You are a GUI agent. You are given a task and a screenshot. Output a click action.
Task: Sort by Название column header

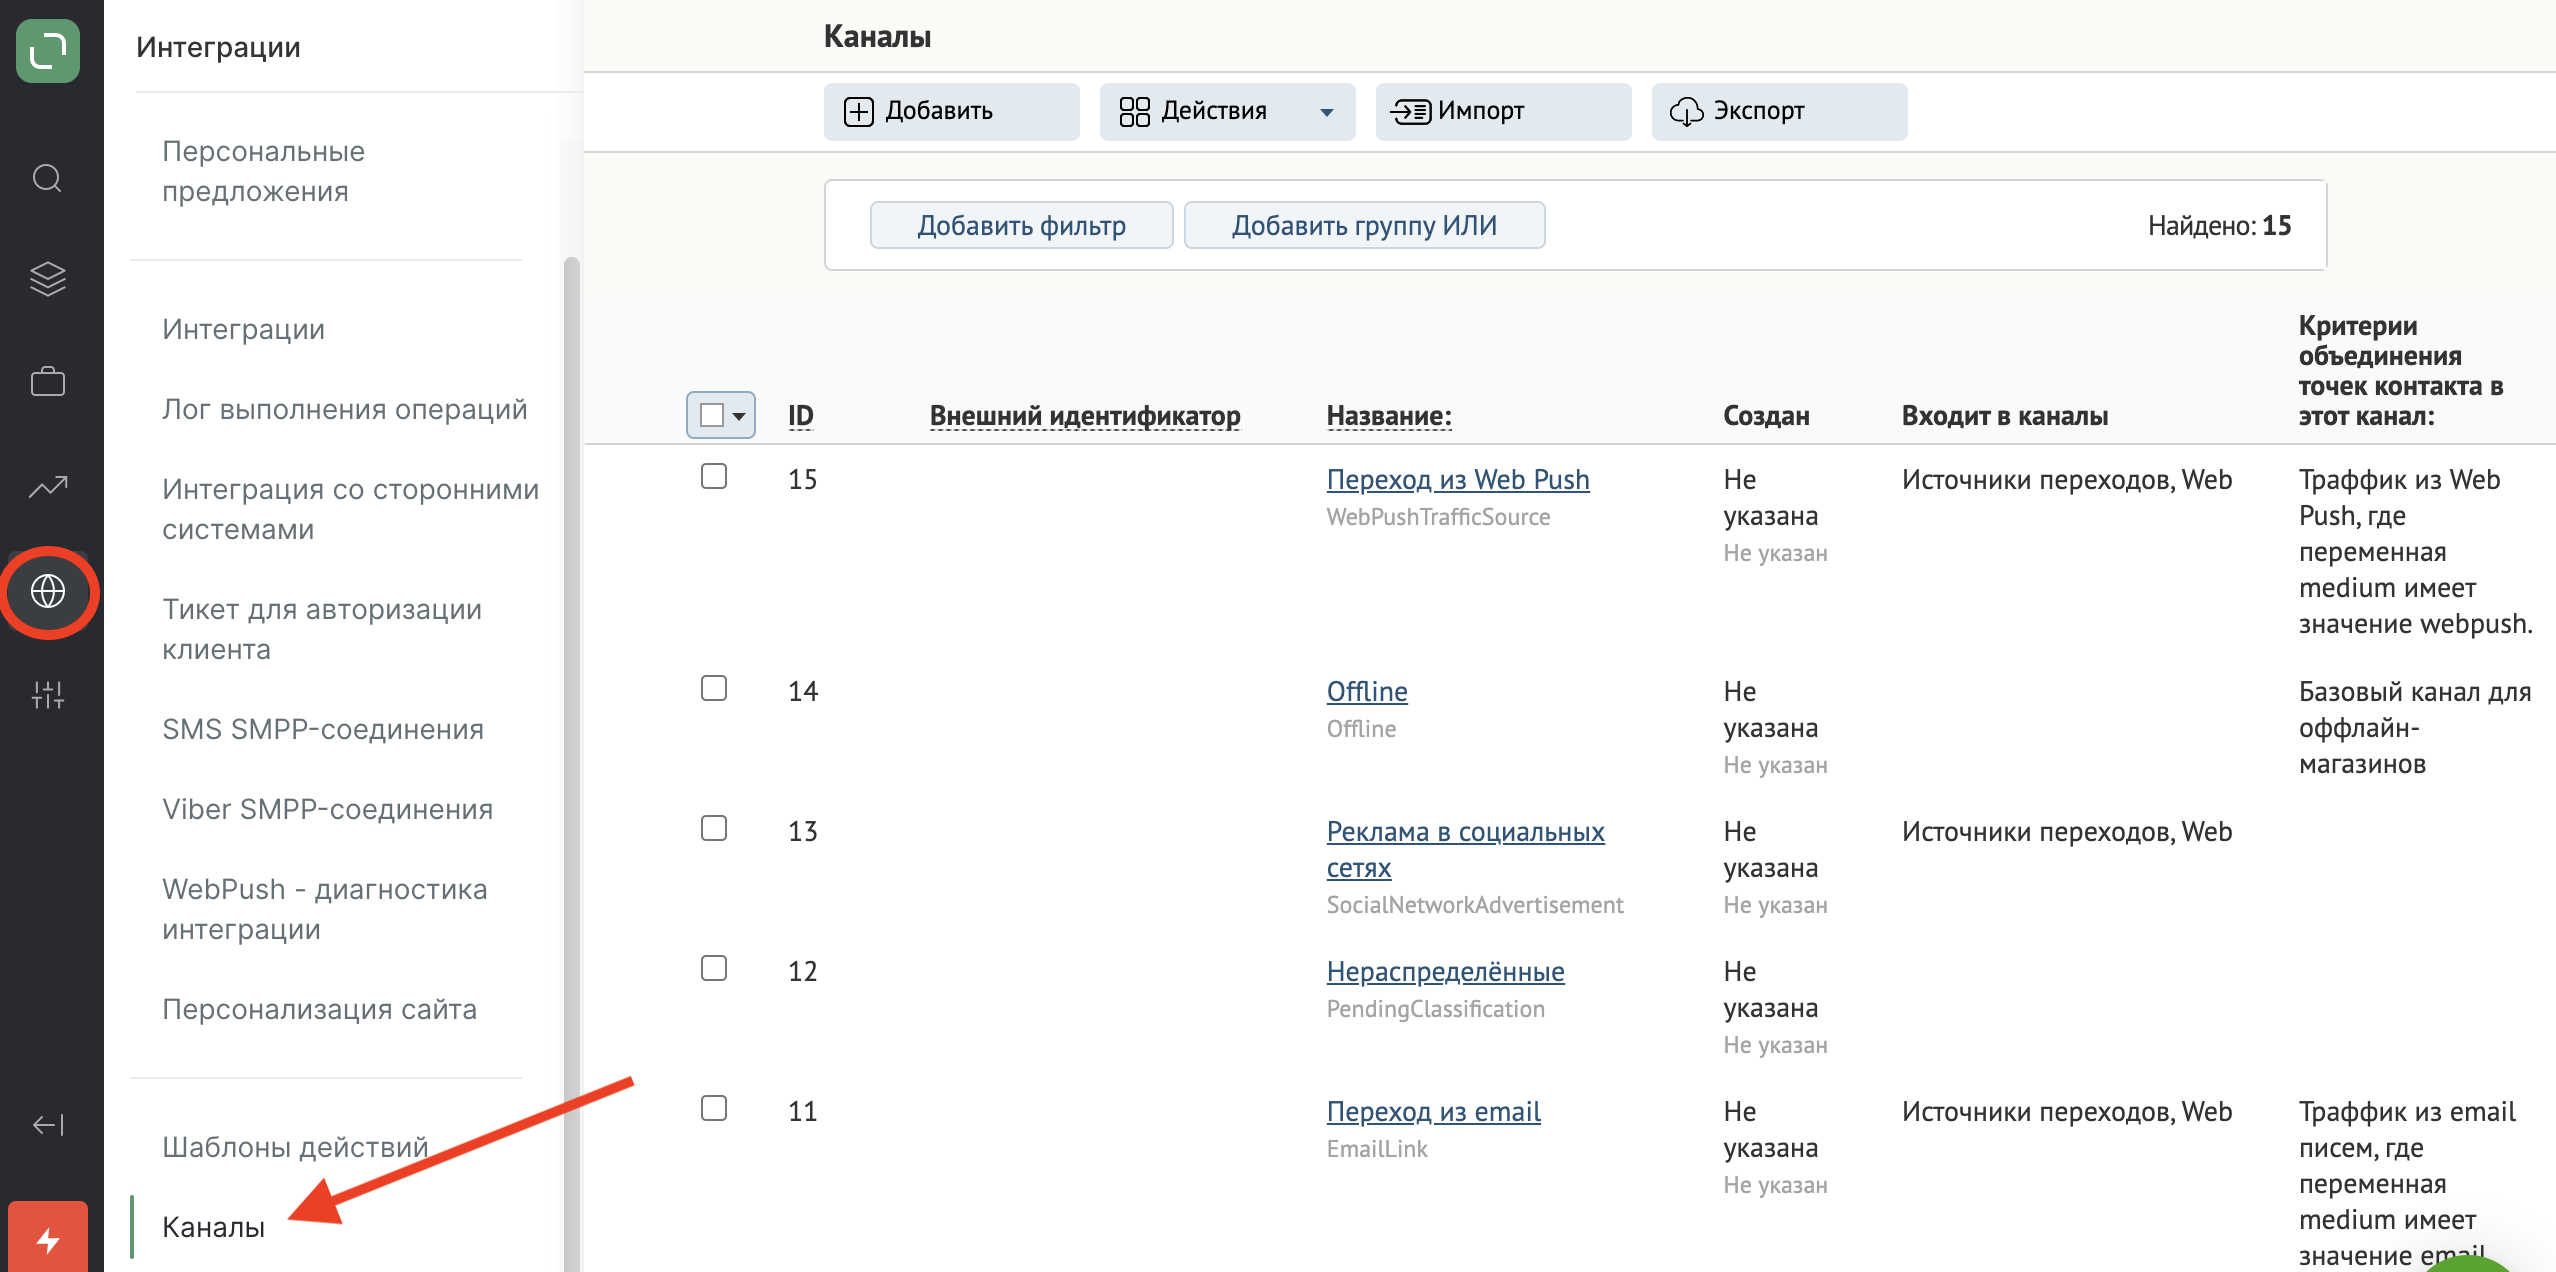(1388, 415)
